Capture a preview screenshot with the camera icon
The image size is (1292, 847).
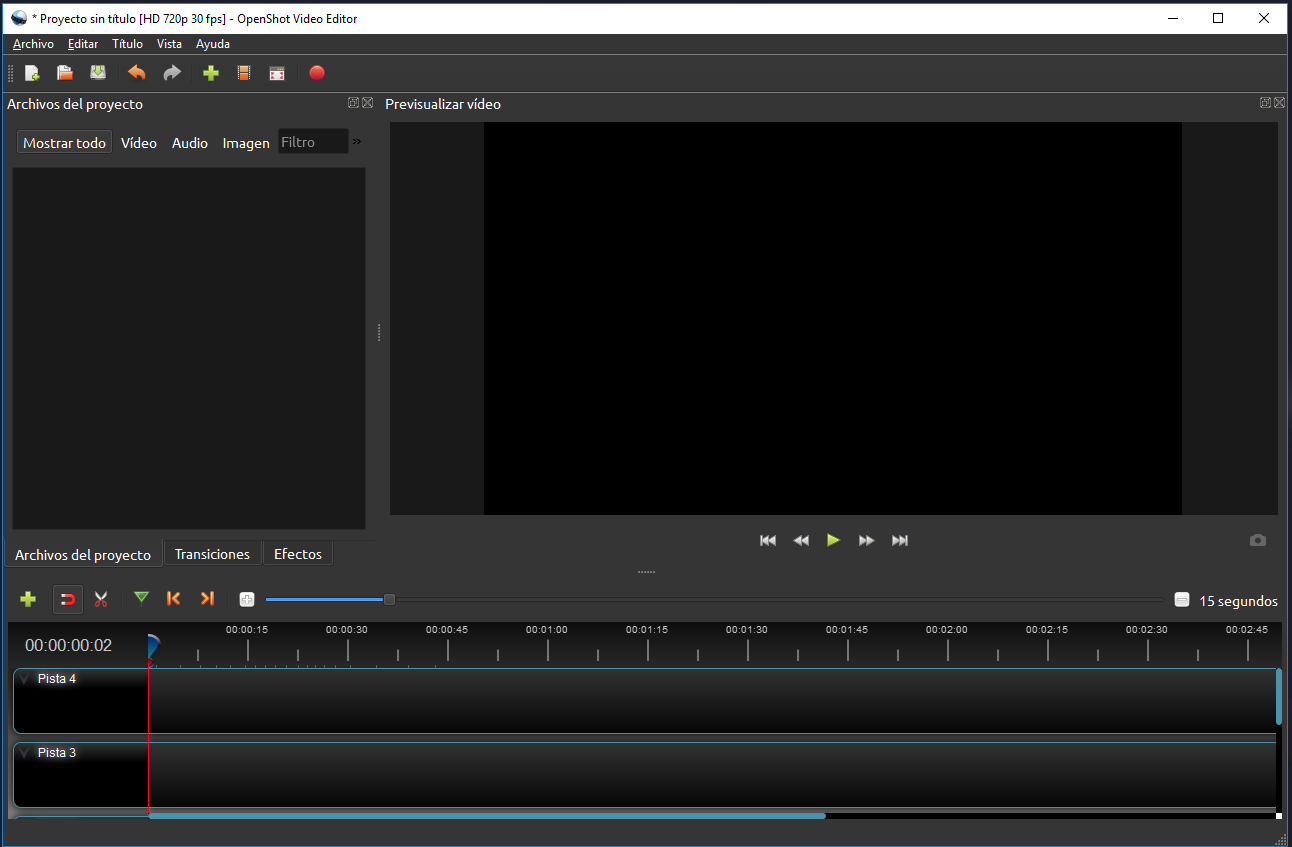point(1257,540)
